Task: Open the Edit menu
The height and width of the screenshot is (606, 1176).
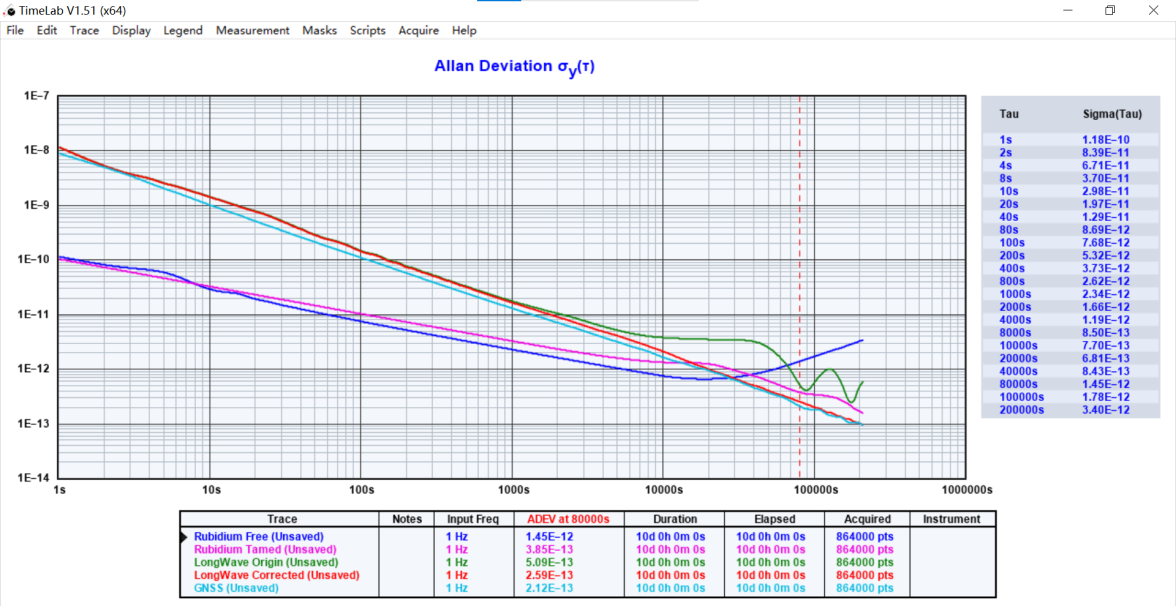Action: [47, 31]
